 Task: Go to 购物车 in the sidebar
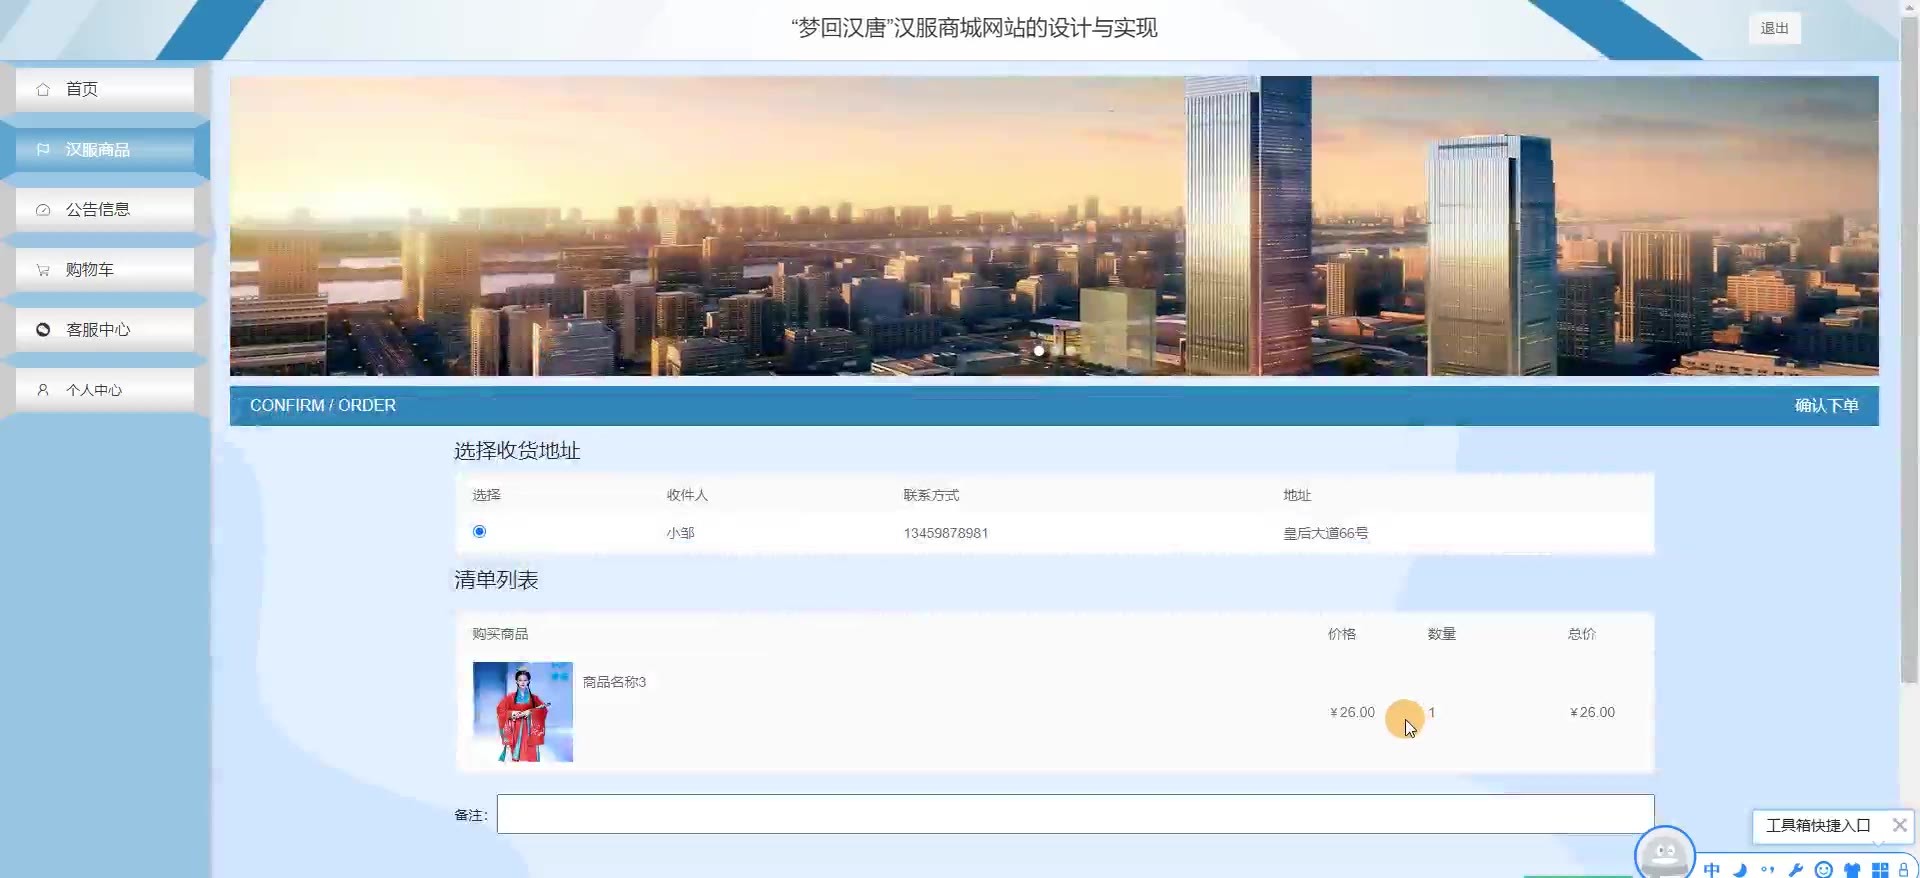click(105, 270)
